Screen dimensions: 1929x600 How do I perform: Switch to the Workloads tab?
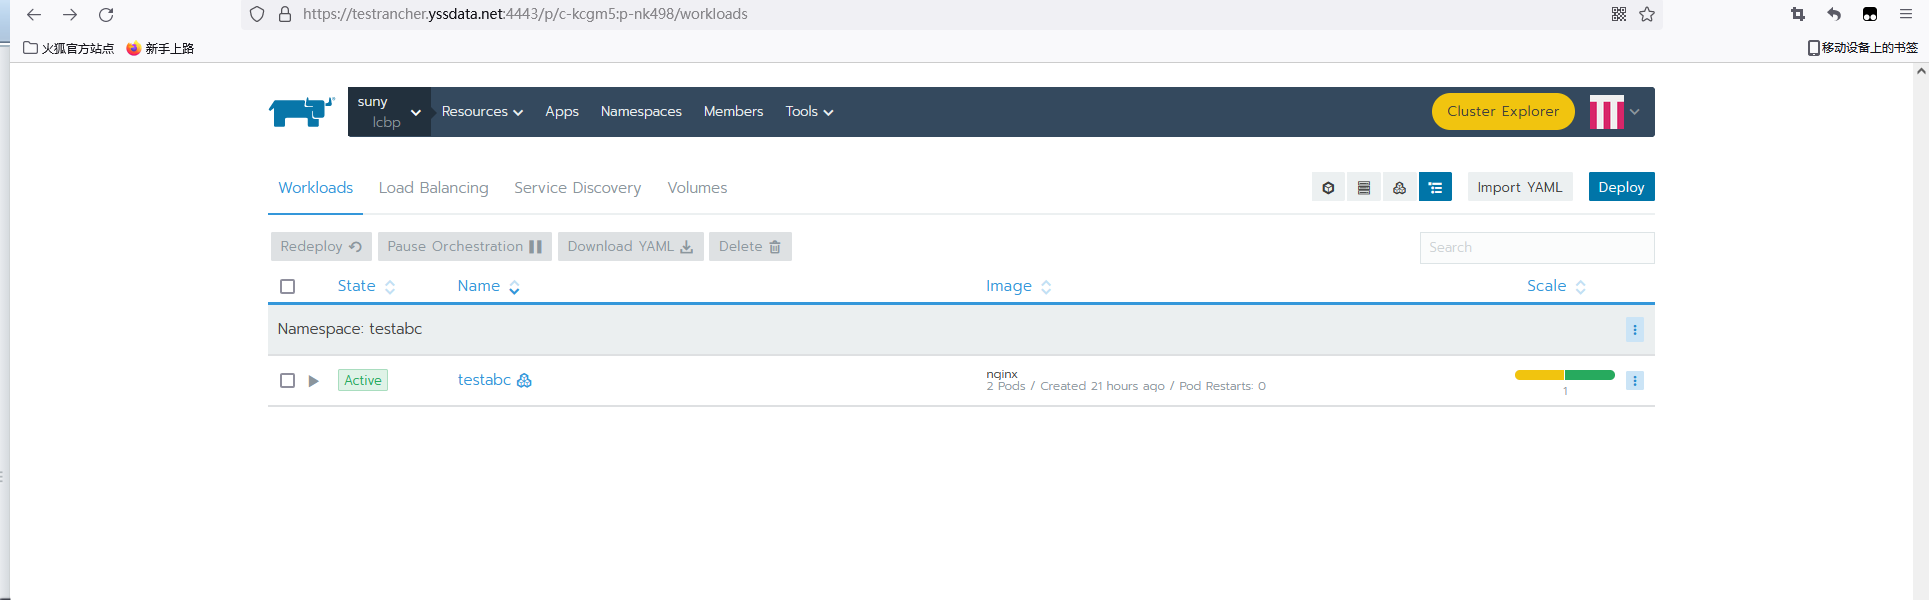pos(315,188)
